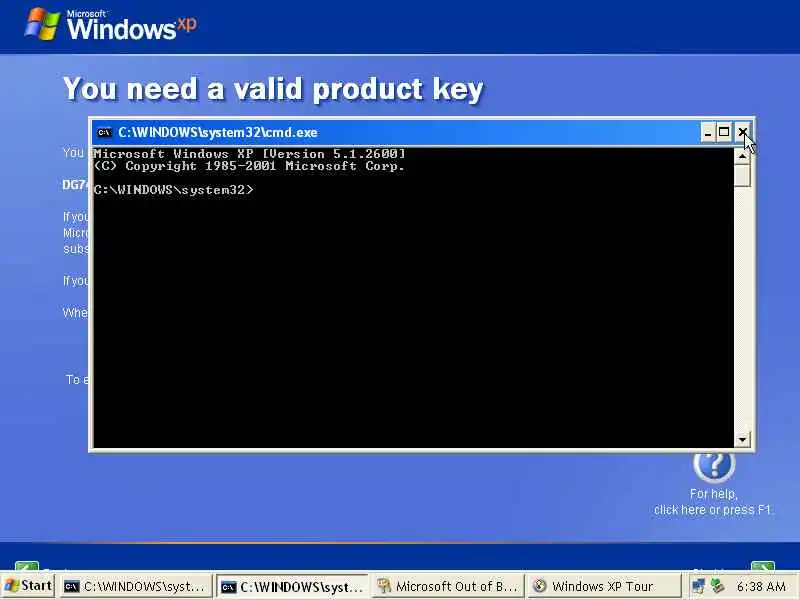The image size is (800, 600).
Task: Click the Microsoft Windows XP version line
Action: (249, 154)
